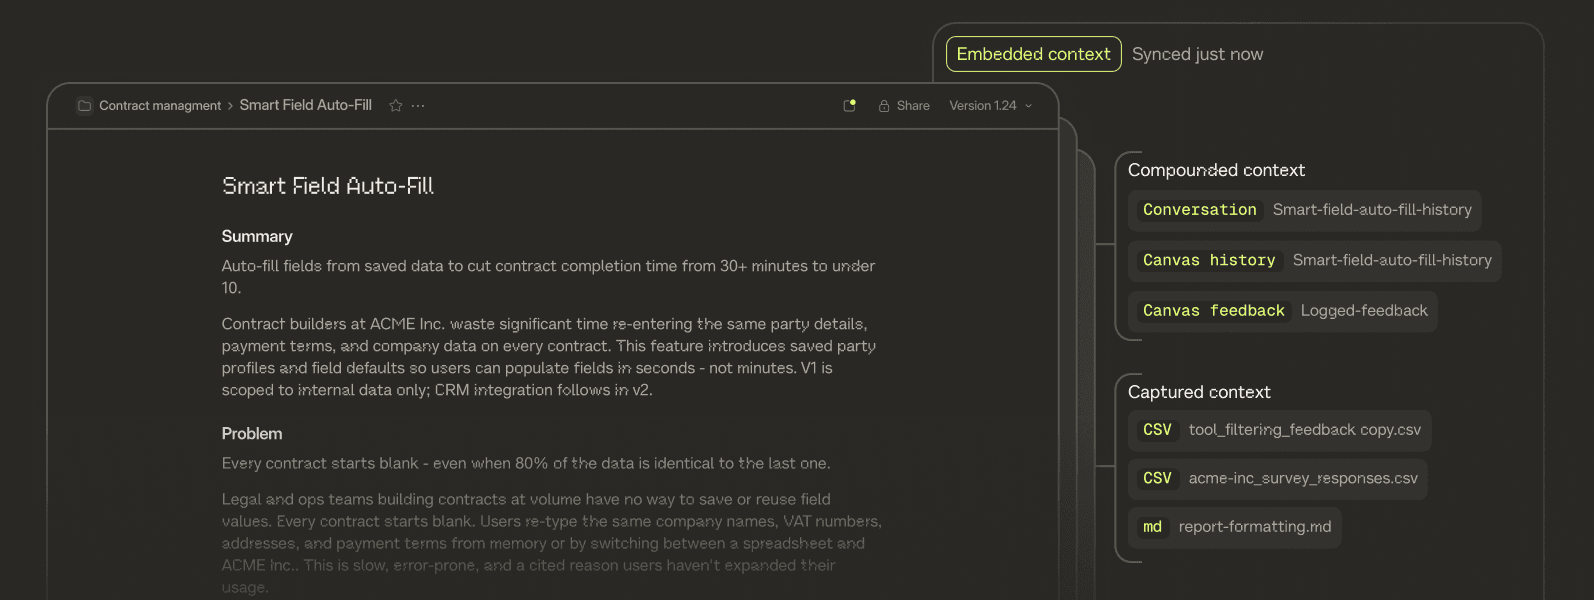Click the Captured context section heading
Image resolution: width=1594 pixels, height=600 pixels.
click(1199, 392)
